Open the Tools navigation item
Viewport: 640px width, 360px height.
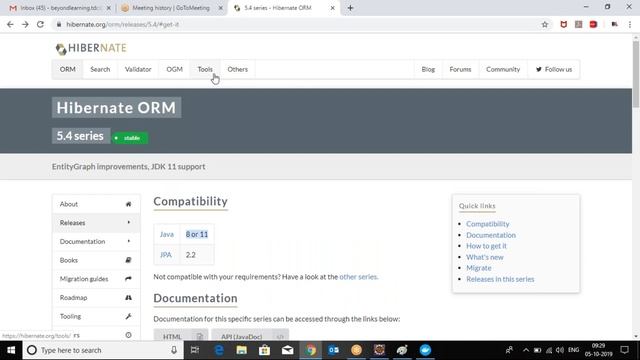205,69
